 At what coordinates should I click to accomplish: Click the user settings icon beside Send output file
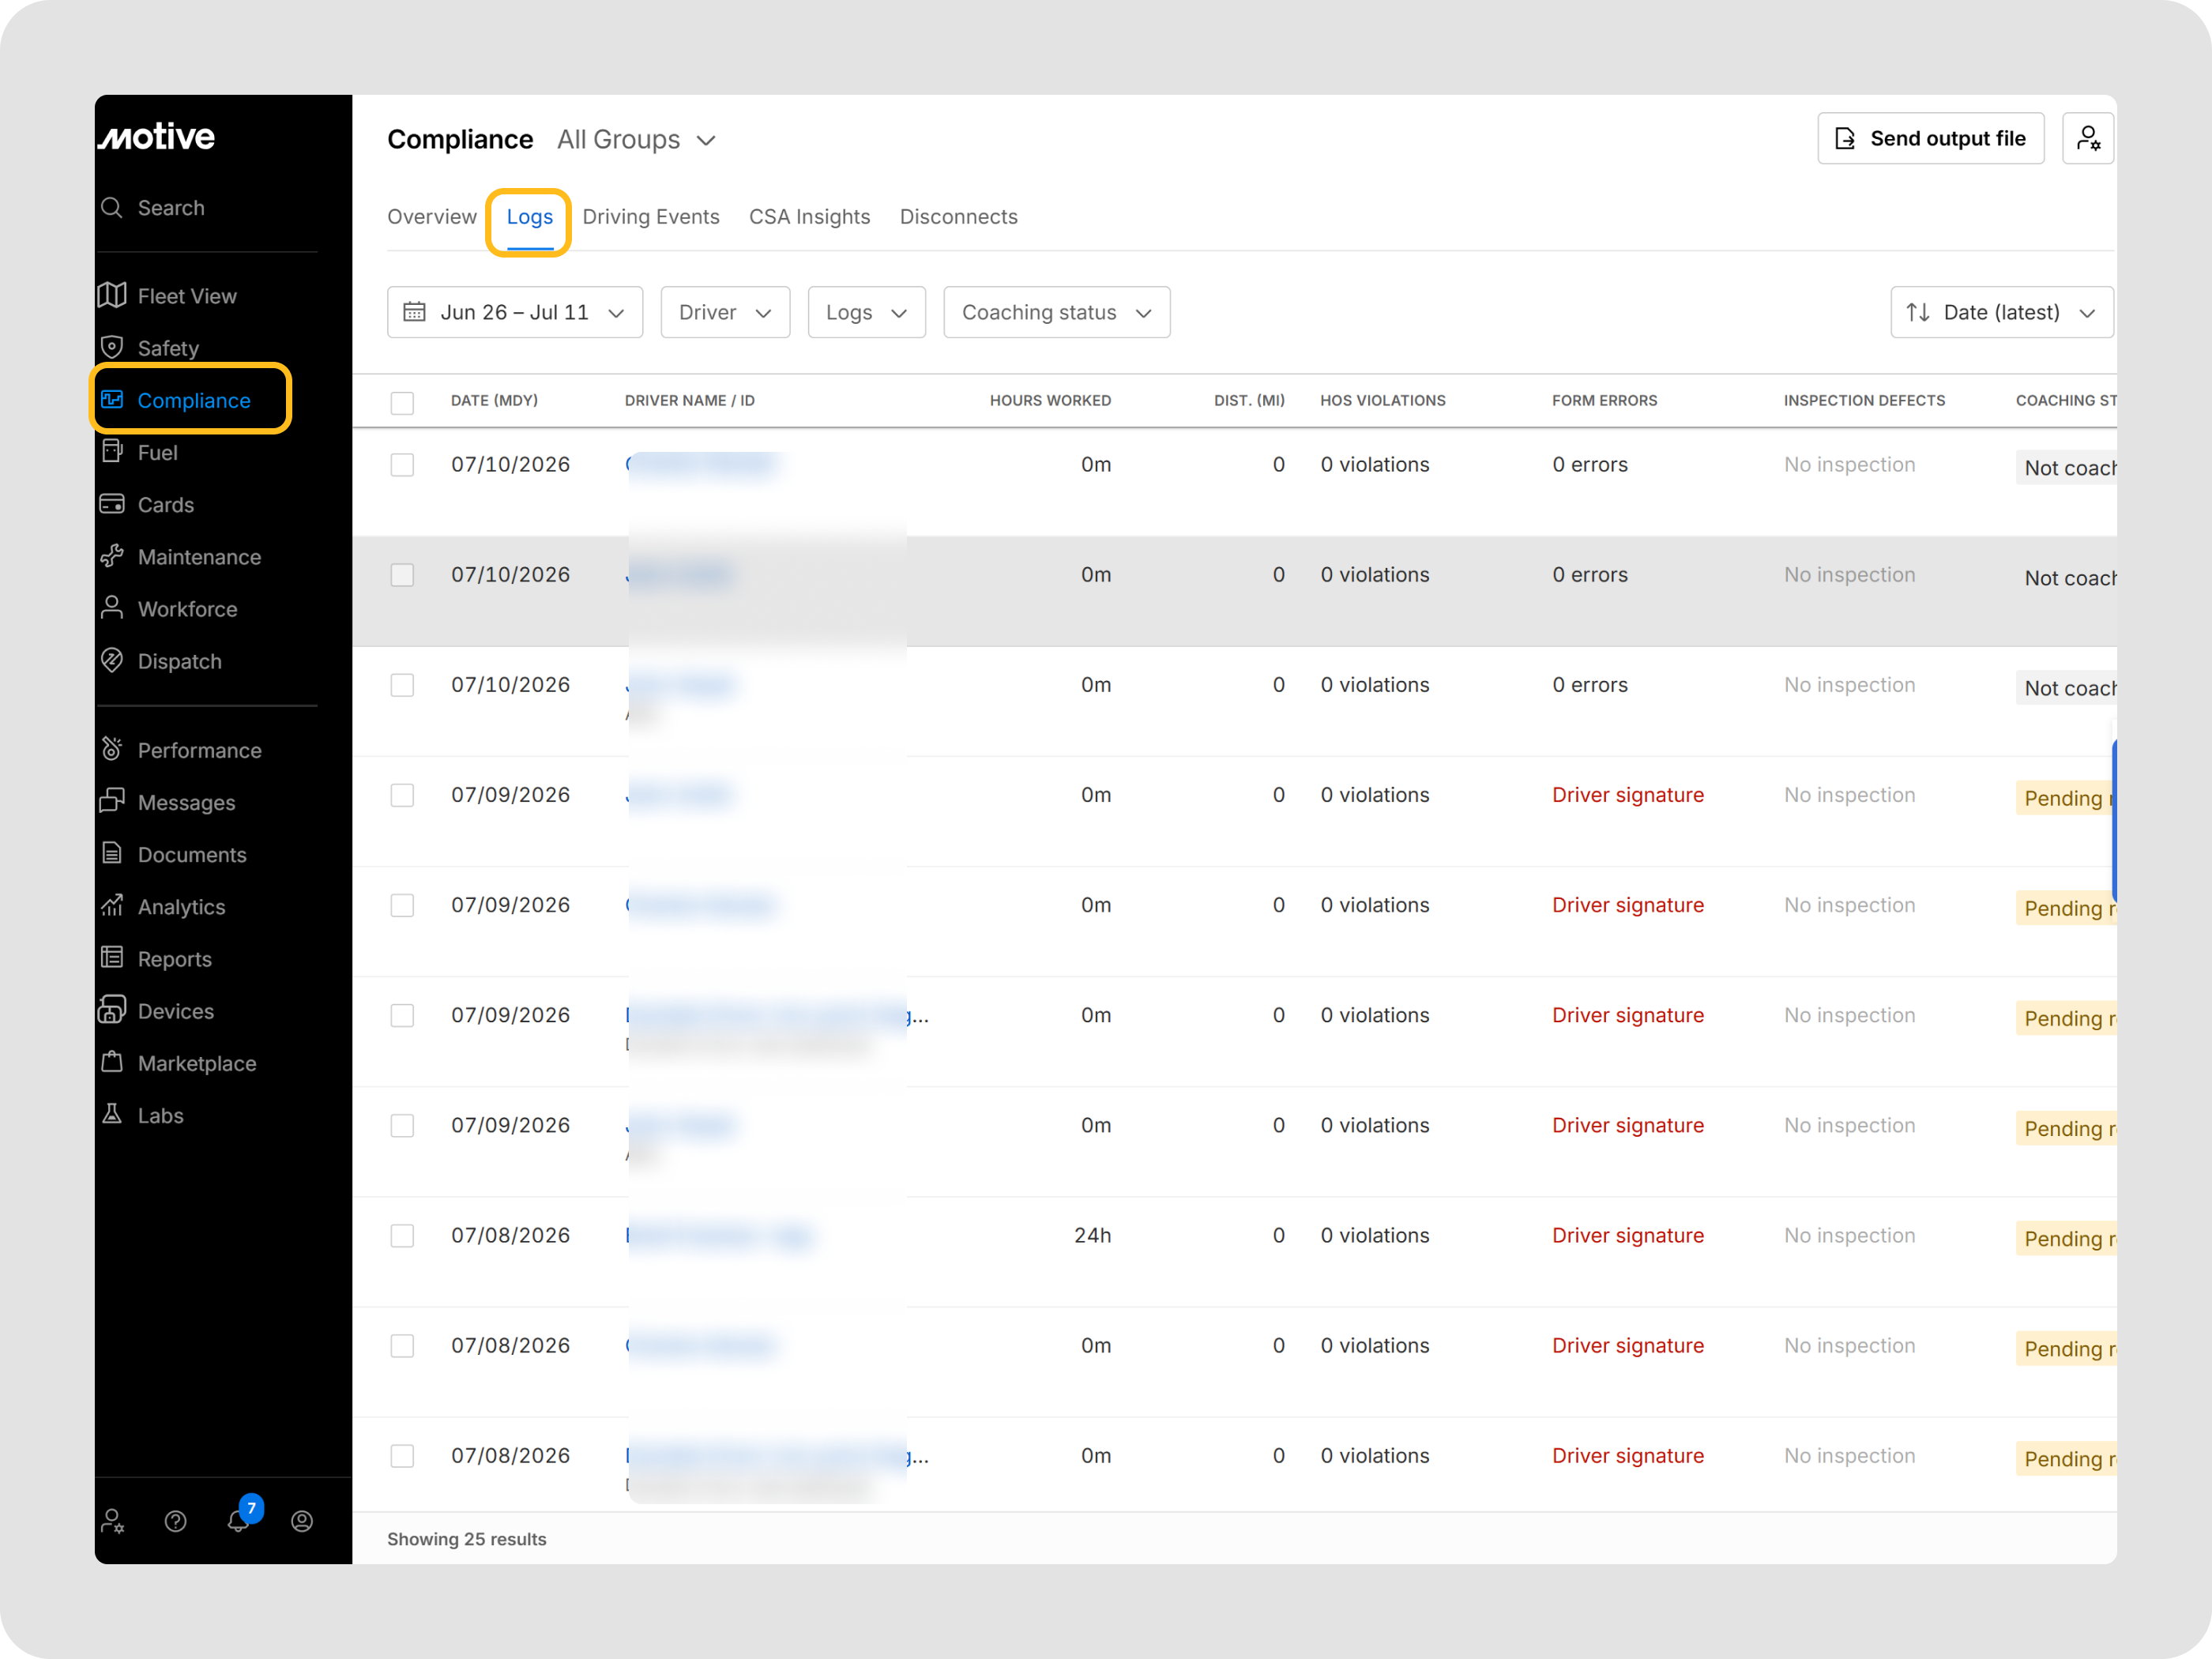[2088, 138]
